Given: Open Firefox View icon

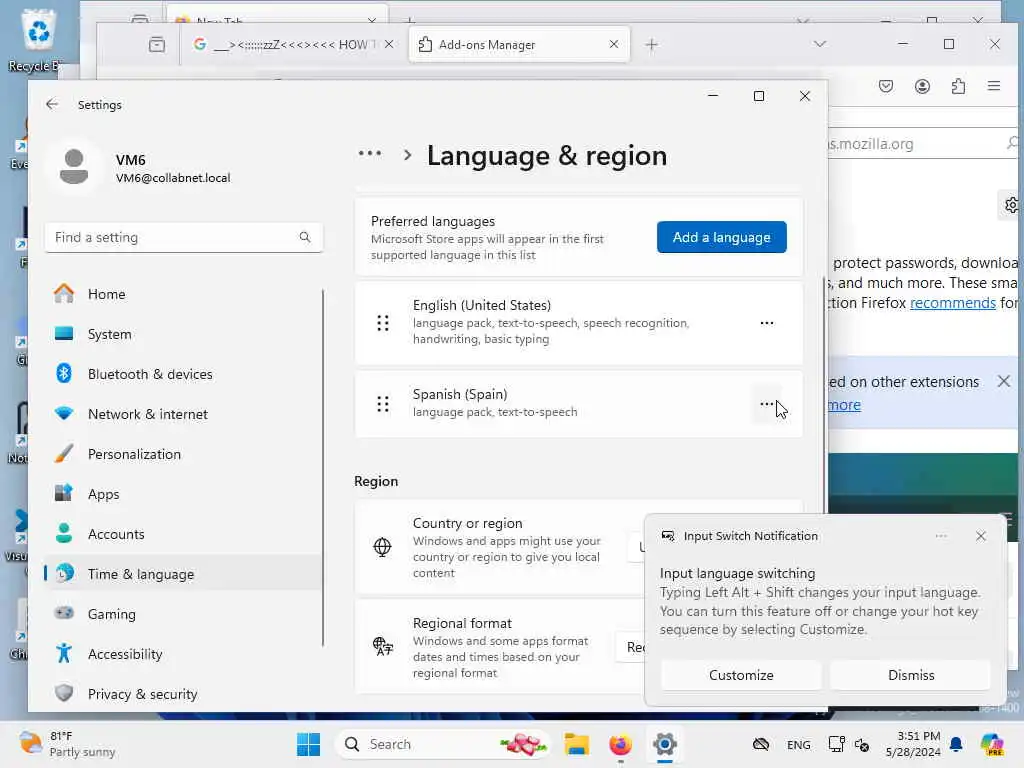Looking at the screenshot, I should pyautogui.click(x=157, y=44).
